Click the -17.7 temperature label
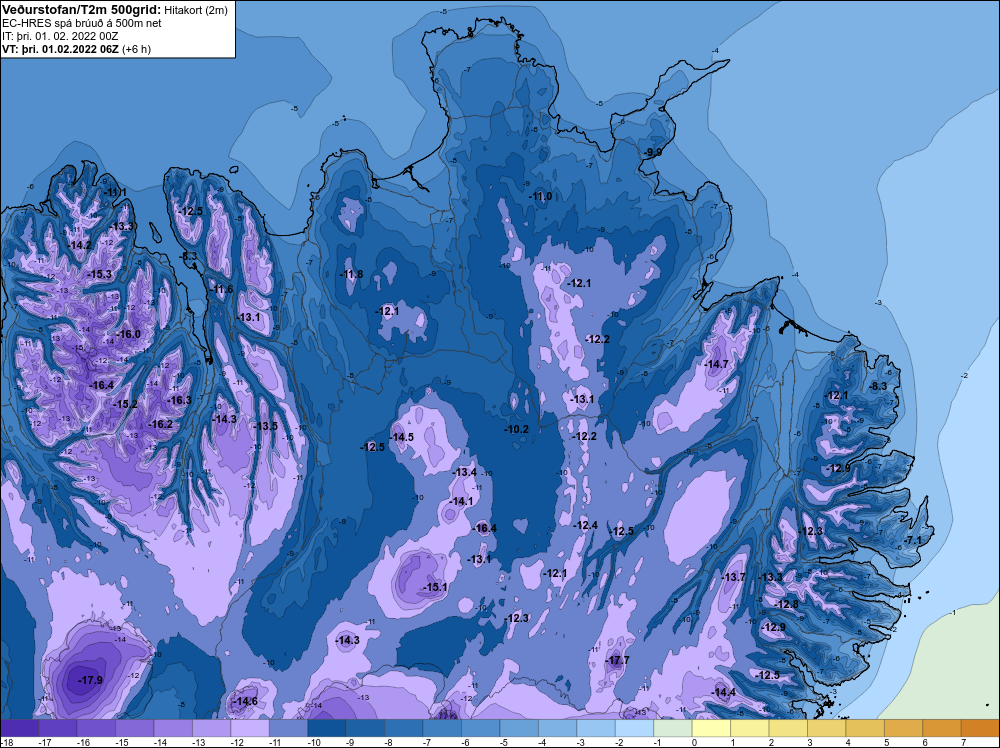 [617, 660]
